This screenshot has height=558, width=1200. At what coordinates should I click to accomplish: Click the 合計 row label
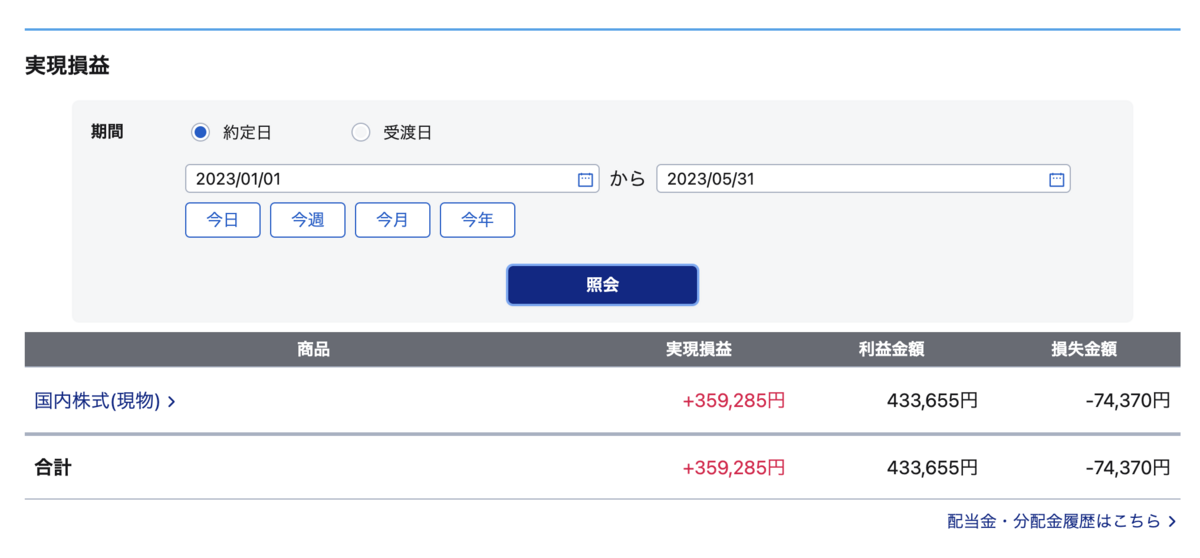(x=53, y=467)
